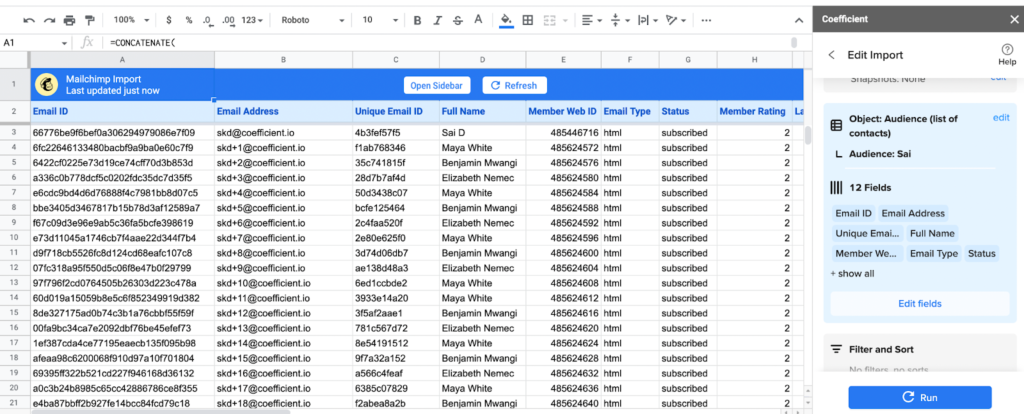Click unique email ID cell 2e80e625f0
1024x414 pixels.
[x=396, y=238]
